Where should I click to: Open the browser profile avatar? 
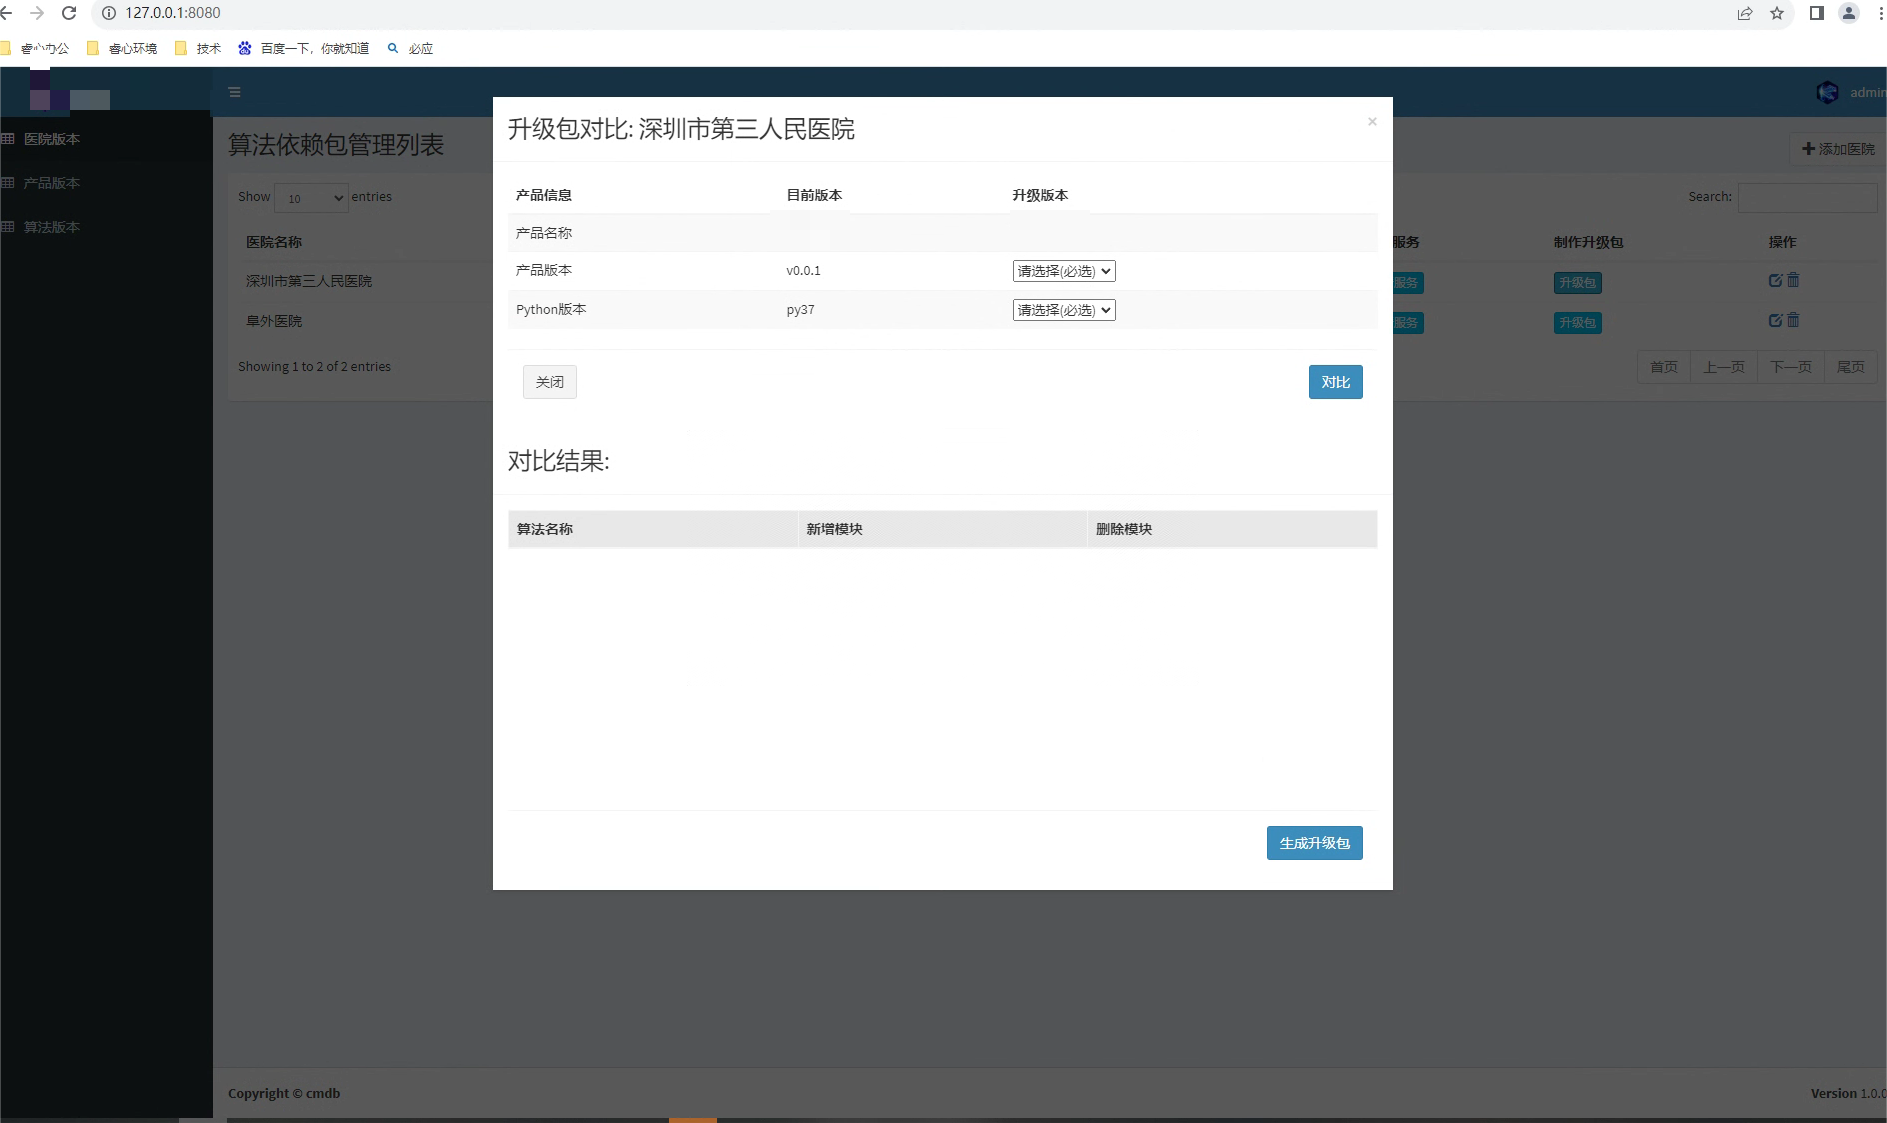(1849, 13)
